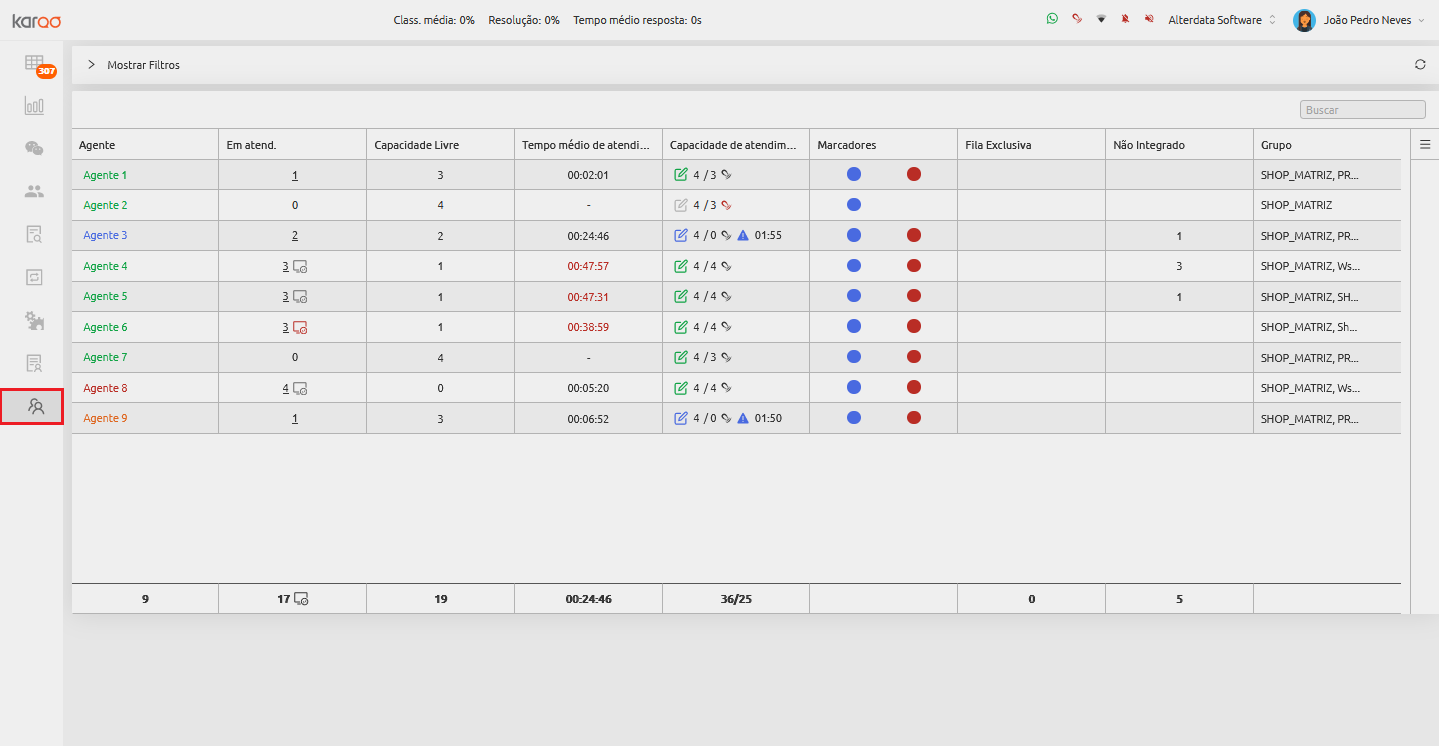
Task: Toggle the muted speaker sound icon
Action: pyautogui.click(x=1149, y=19)
